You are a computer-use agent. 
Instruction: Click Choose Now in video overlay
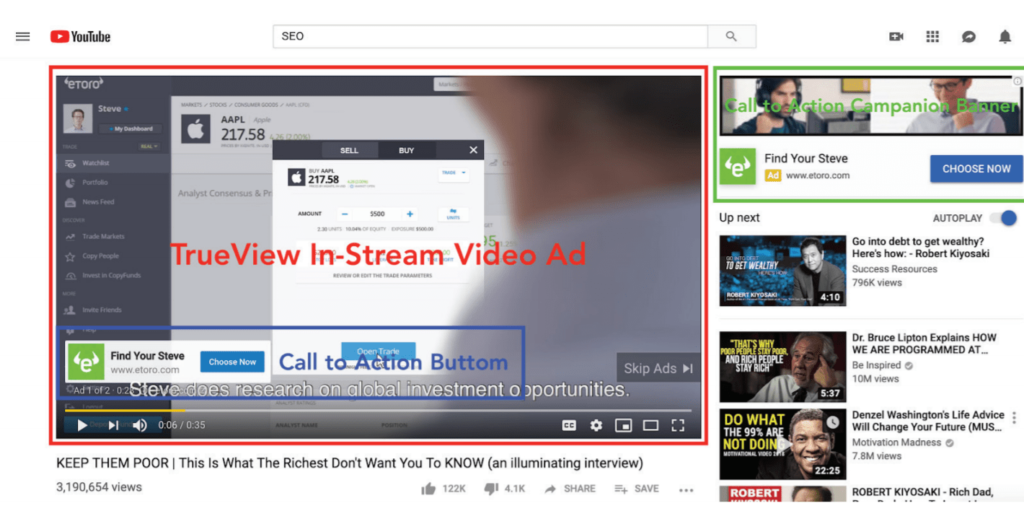pos(232,362)
